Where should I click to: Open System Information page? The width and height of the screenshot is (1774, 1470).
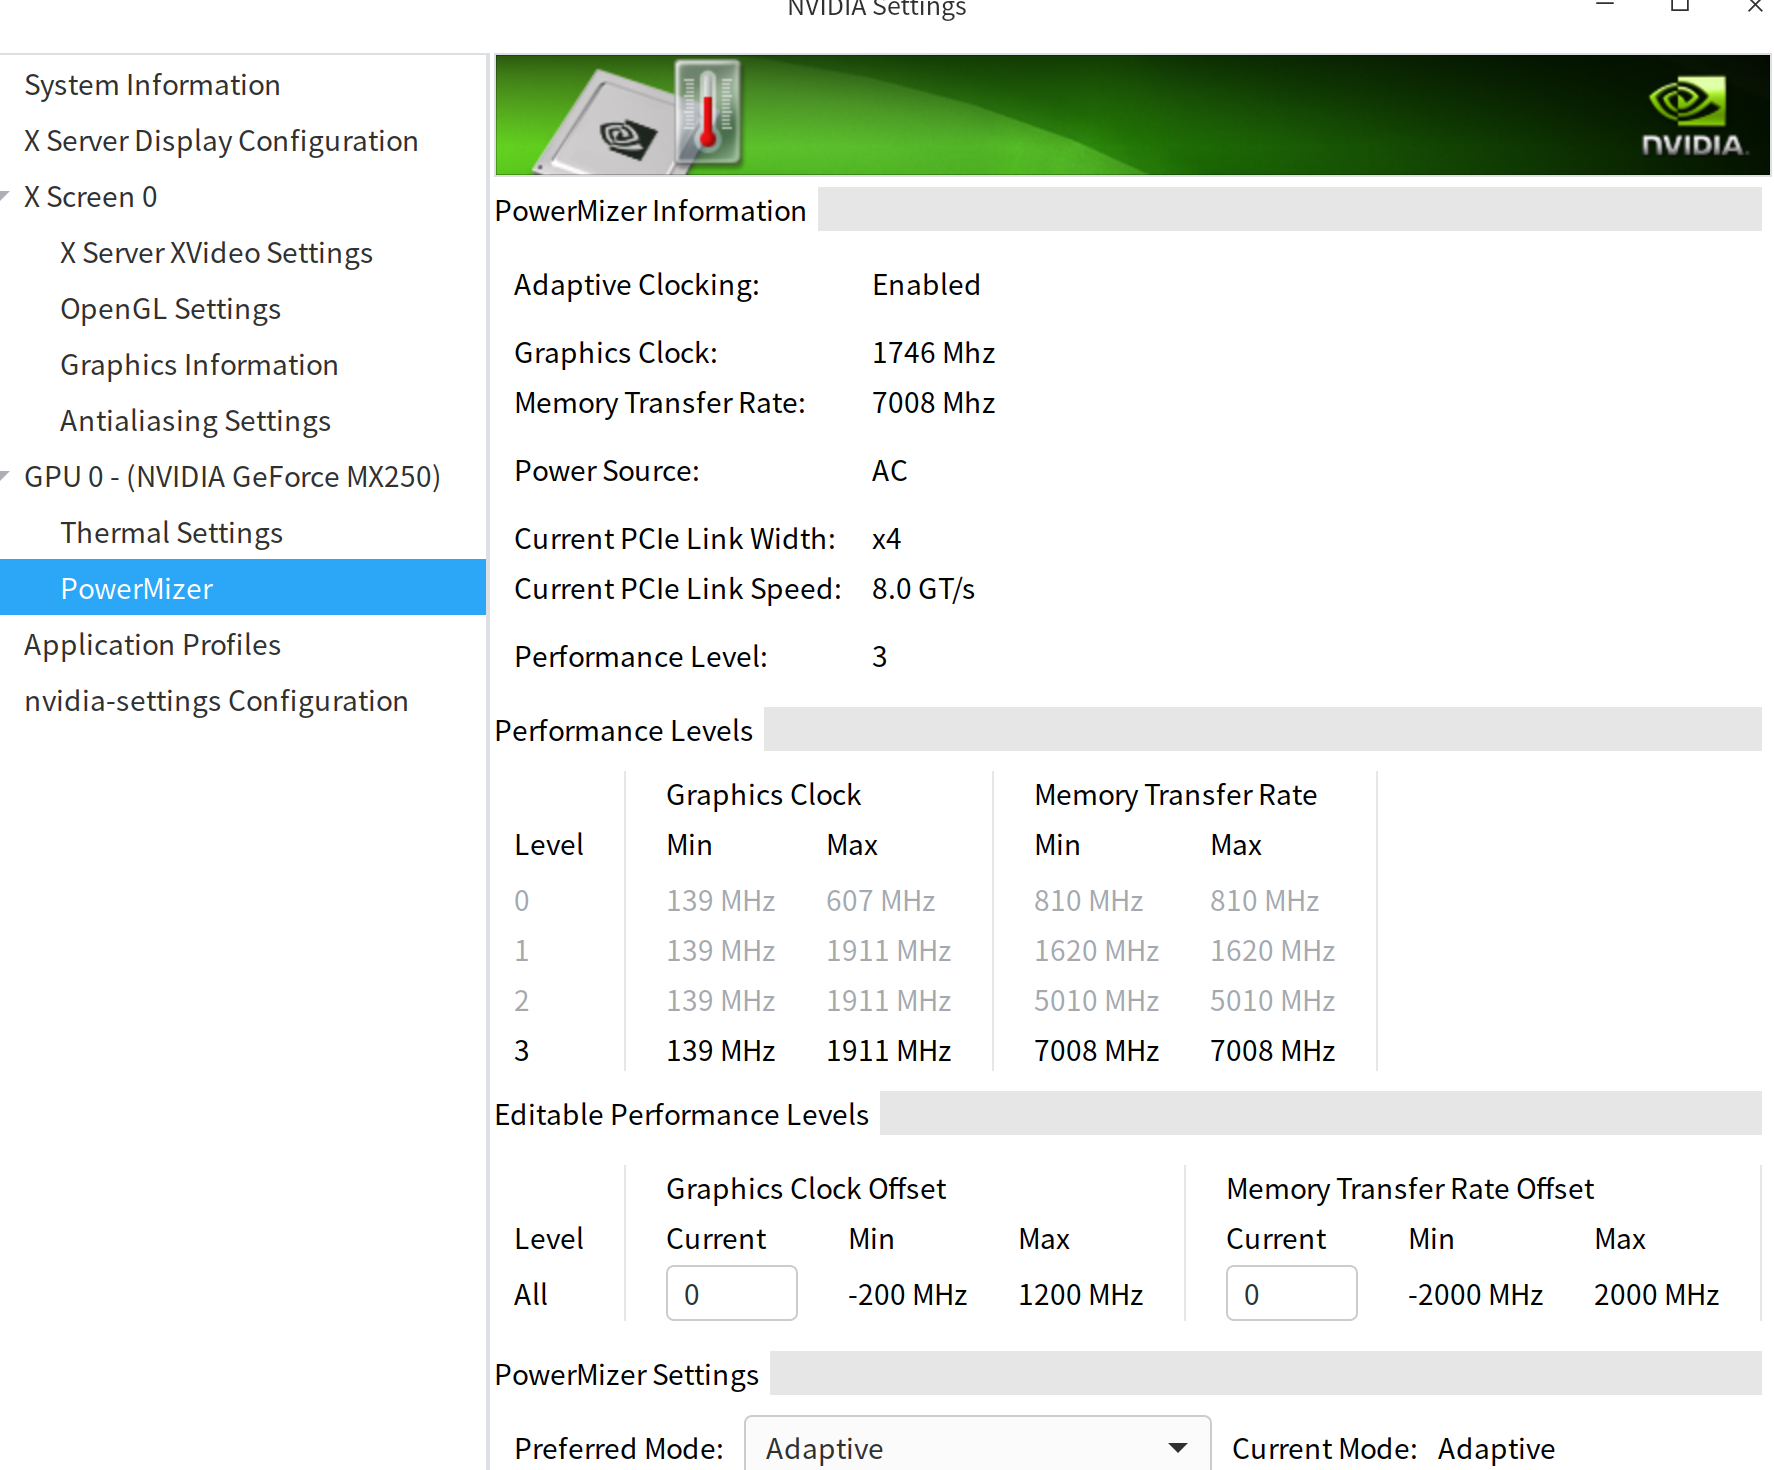click(x=152, y=85)
